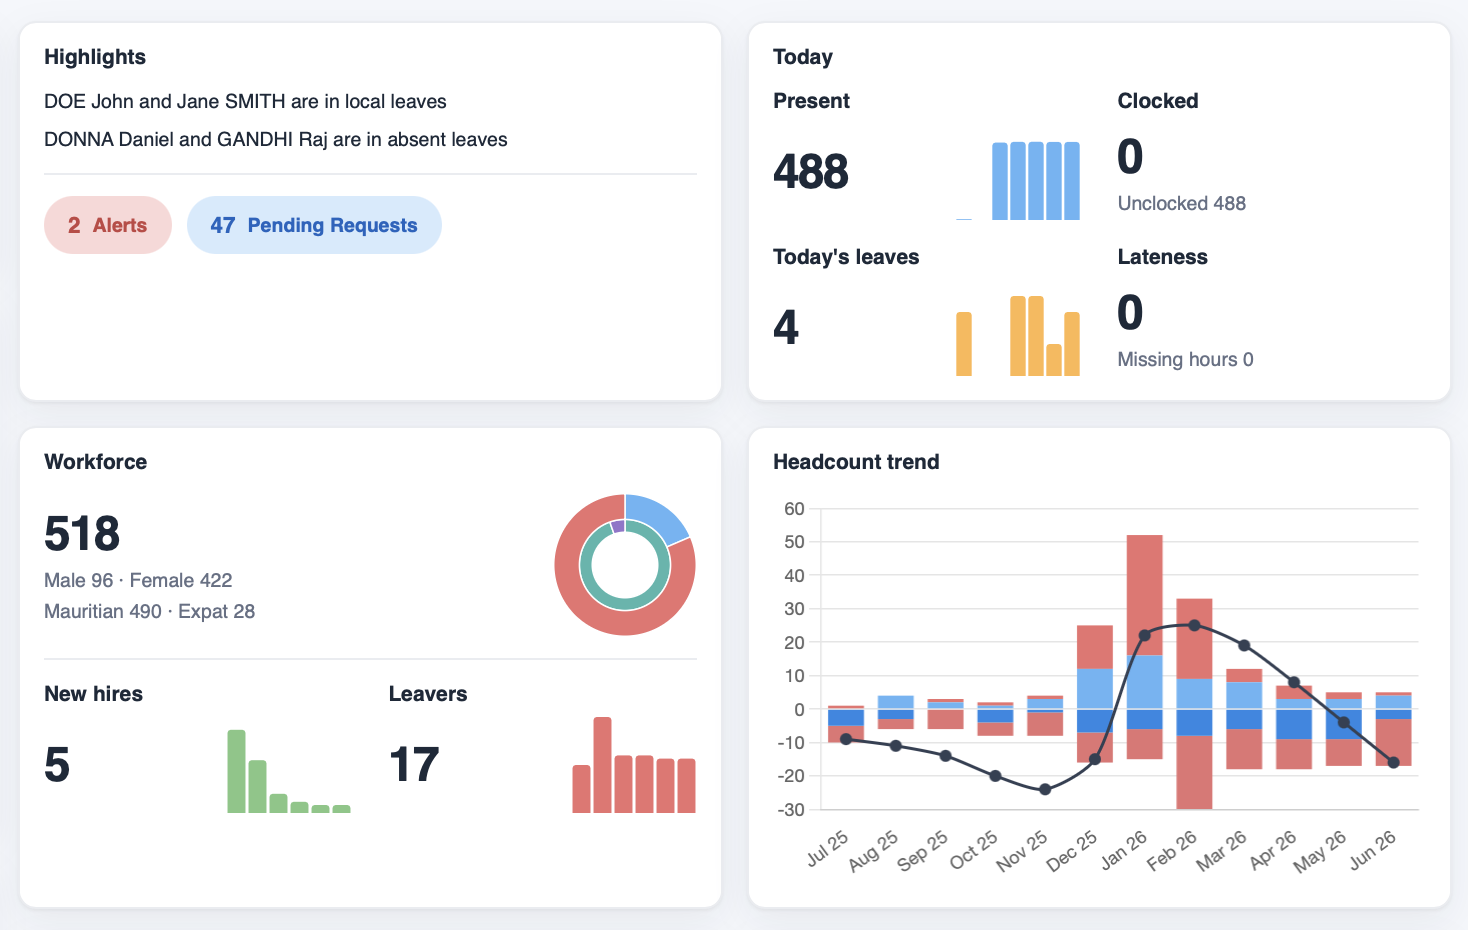The image size is (1468, 930).
Task: Click the Today's leaves count 4
Action: click(x=786, y=328)
